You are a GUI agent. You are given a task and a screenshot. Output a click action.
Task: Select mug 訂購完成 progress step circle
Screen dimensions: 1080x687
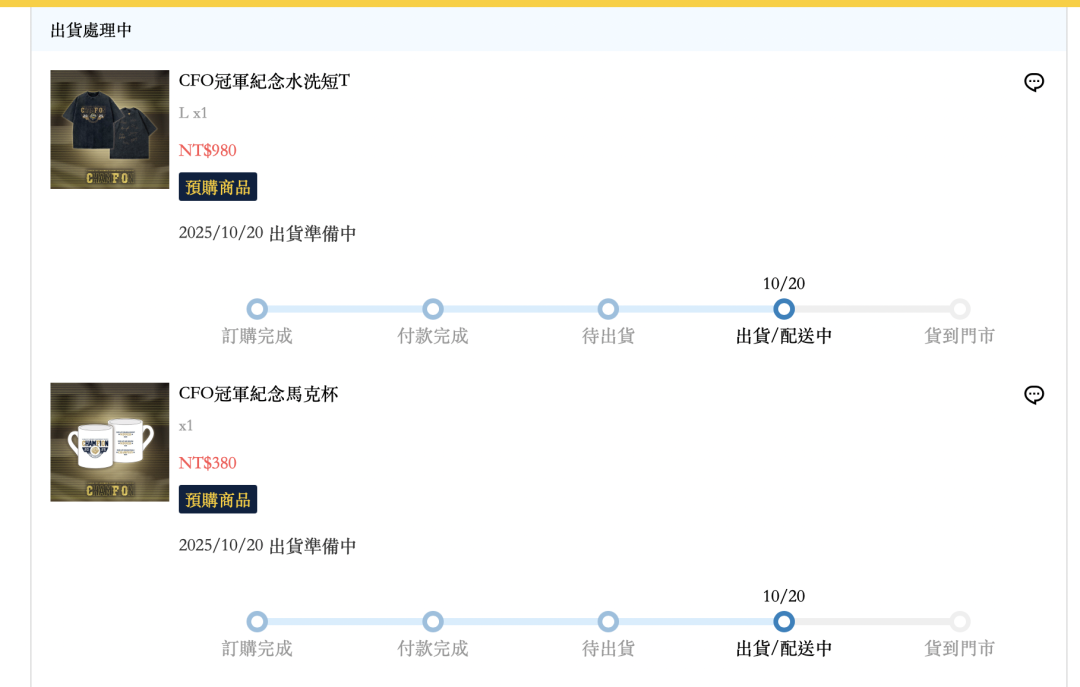pyautogui.click(x=257, y=622)
